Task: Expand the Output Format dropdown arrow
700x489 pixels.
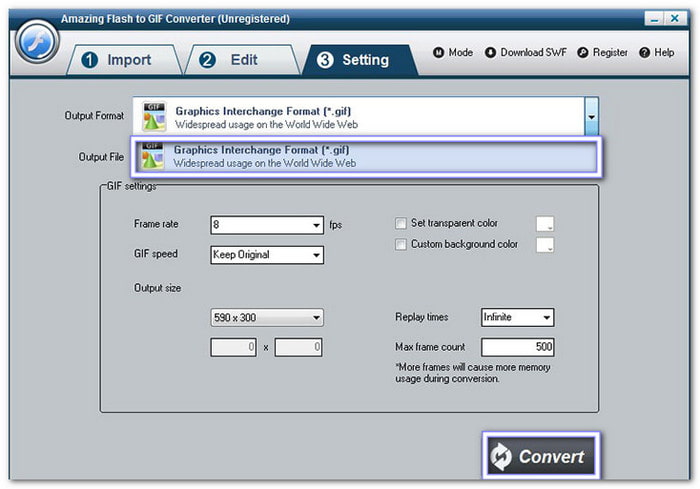Action: (592, 117)
